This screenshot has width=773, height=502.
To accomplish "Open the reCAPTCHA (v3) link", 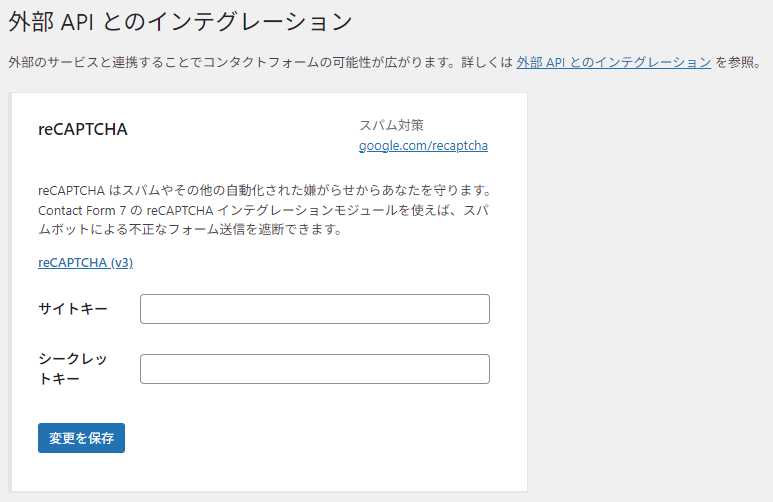I will coord(85,262).
